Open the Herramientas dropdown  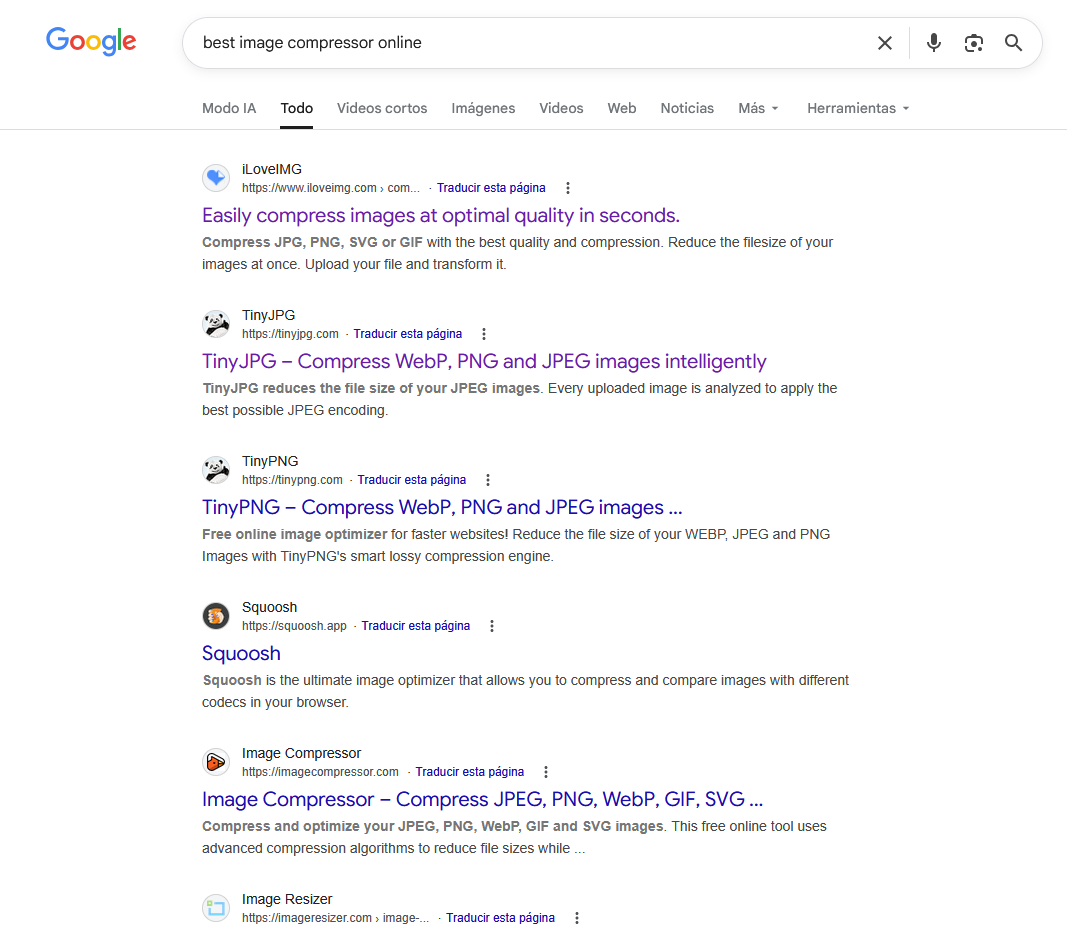tap(858, 108)
